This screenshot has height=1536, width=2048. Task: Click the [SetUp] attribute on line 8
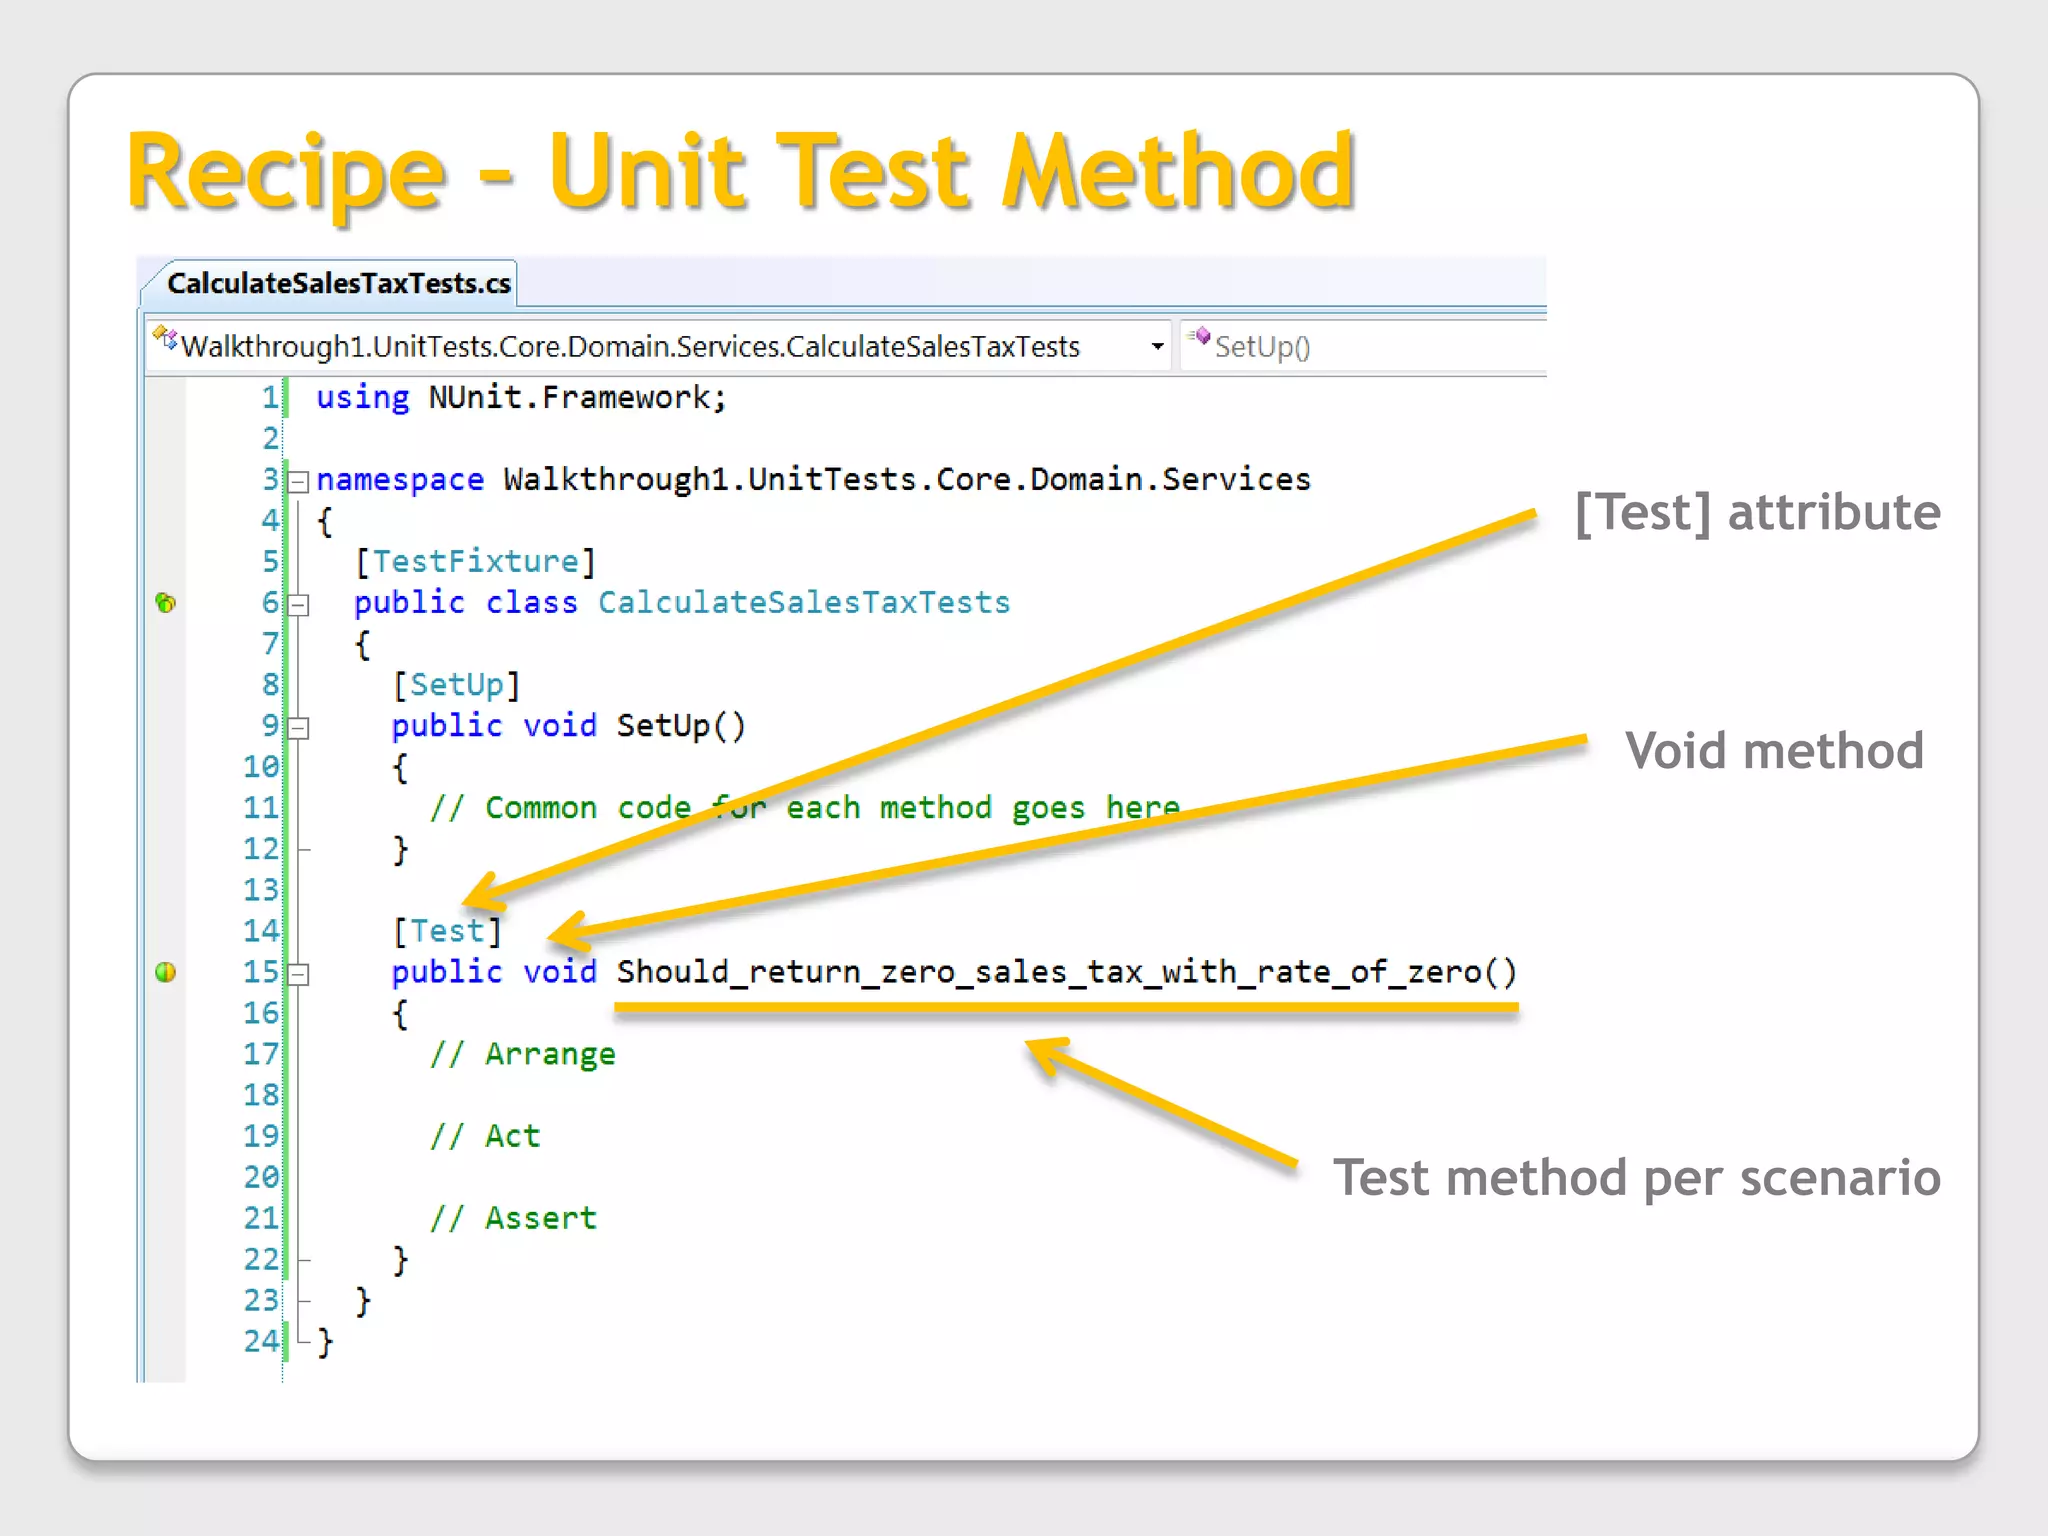coord(456,685)
